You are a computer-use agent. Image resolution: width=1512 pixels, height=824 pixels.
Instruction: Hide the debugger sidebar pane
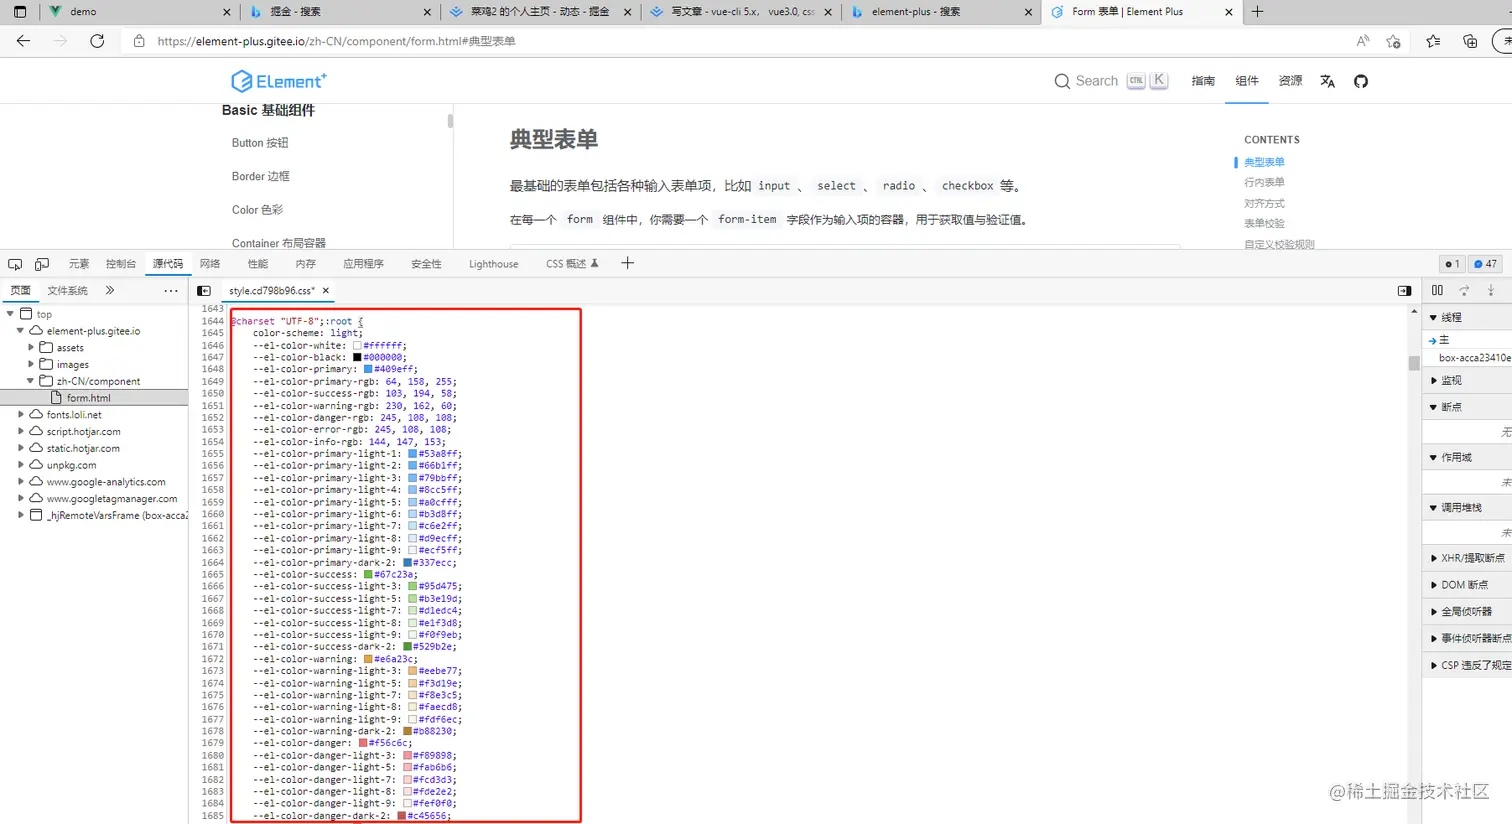(1404, 291)
